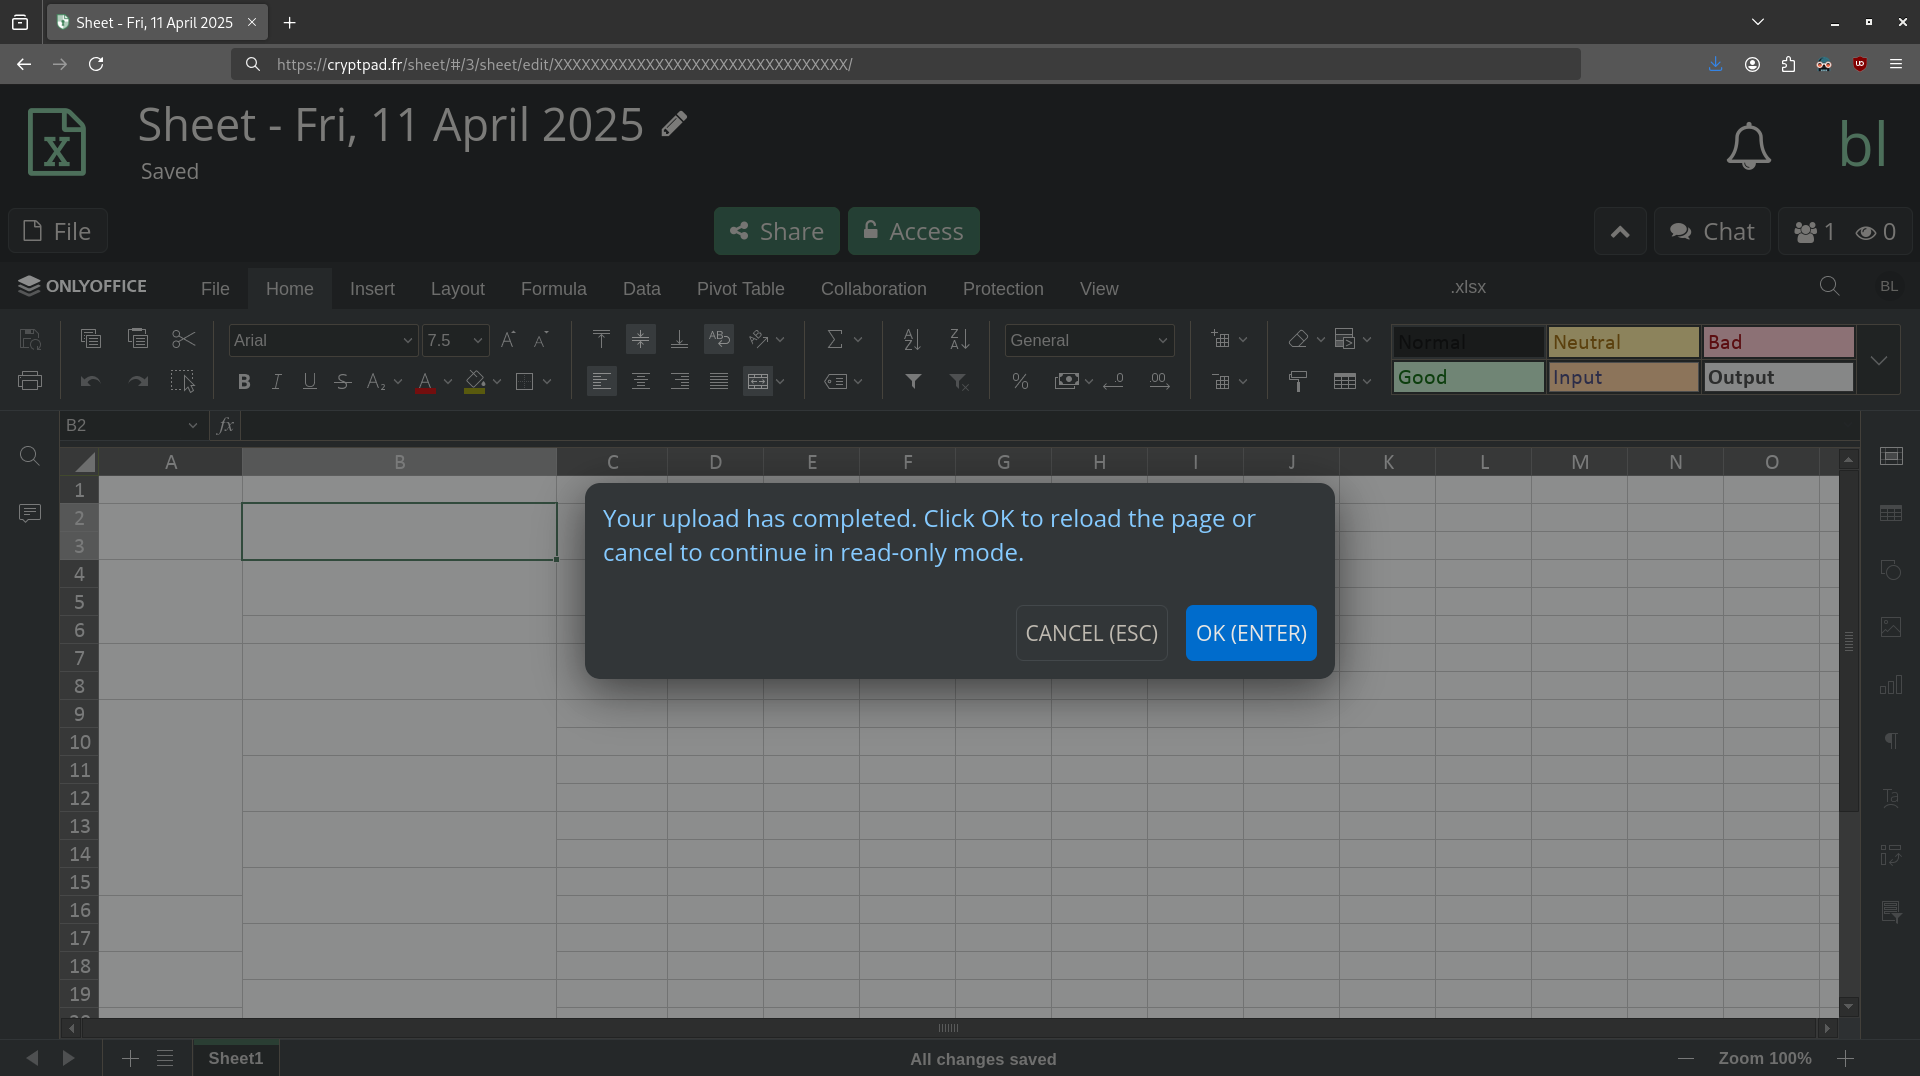Switch to the Insert ribbon tab

pyautogui.click(x=372, y=289)
